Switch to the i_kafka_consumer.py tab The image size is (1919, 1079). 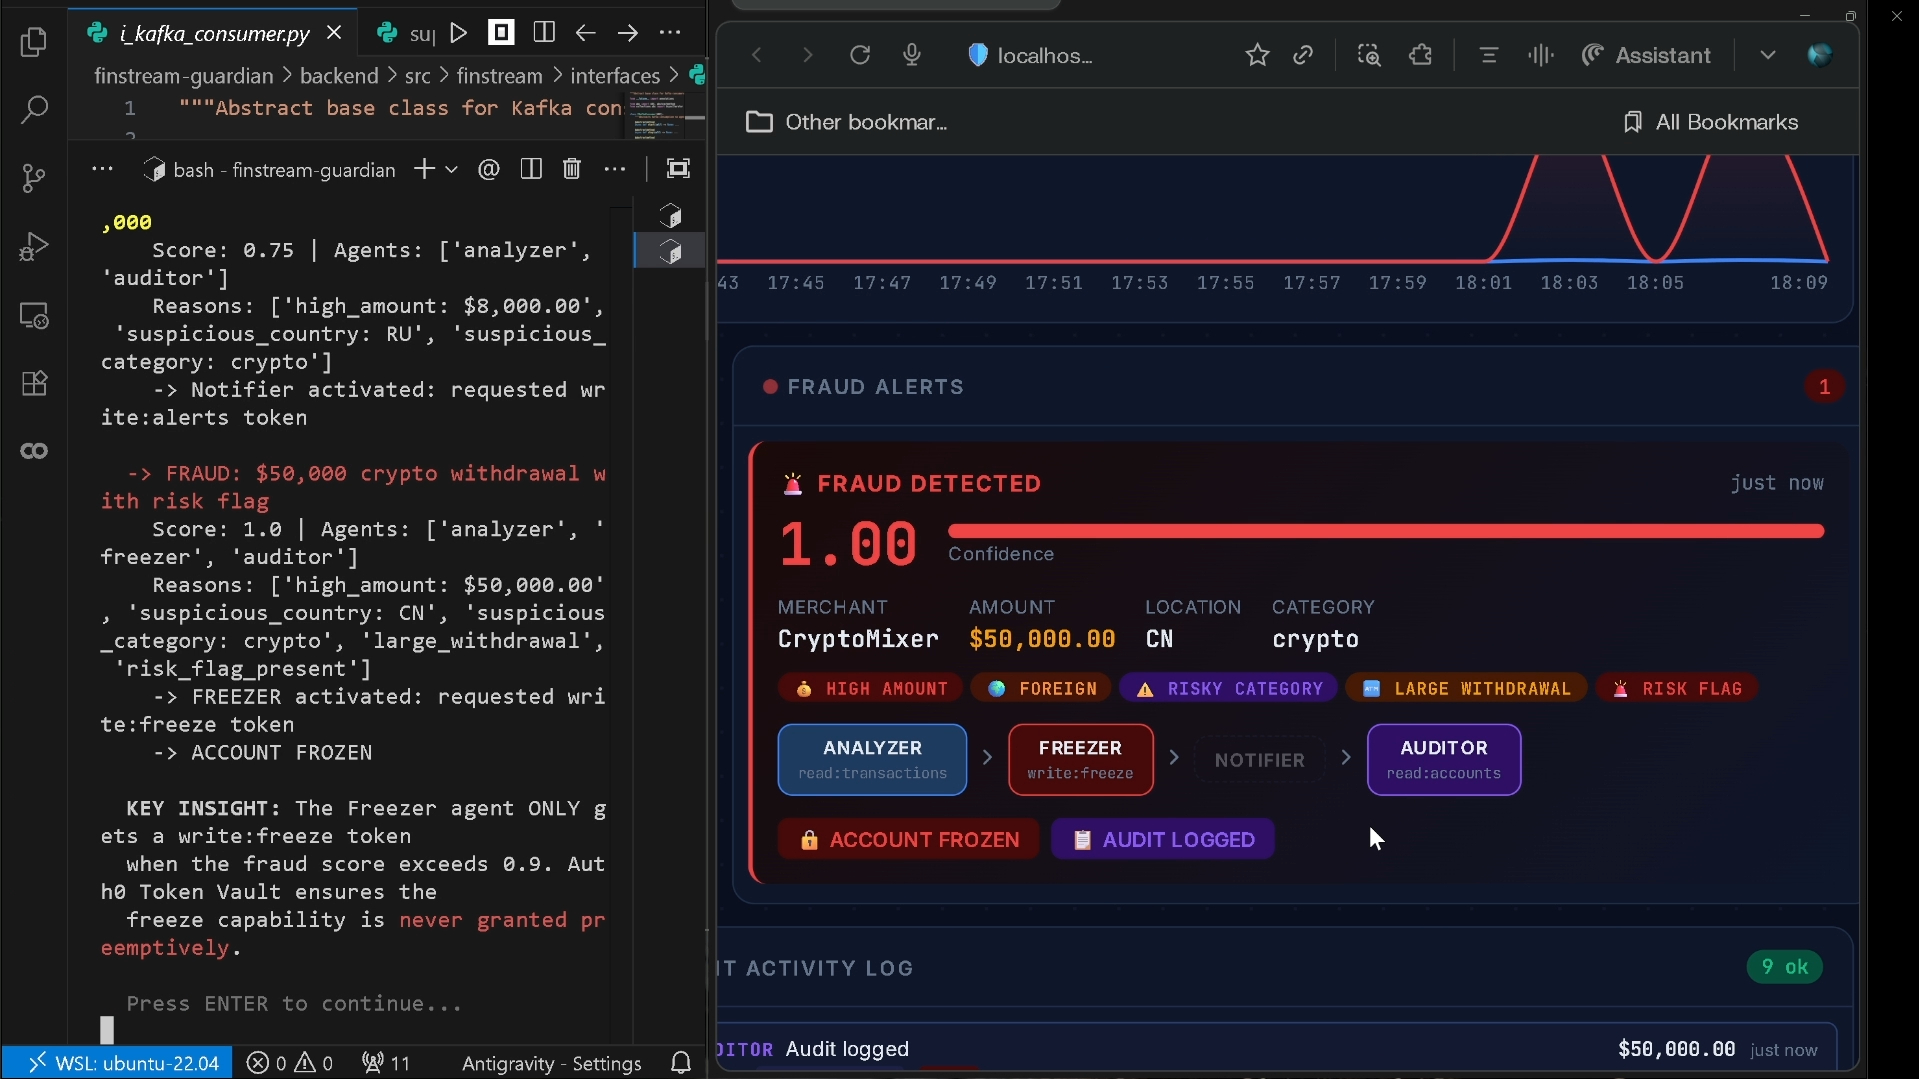click(213, 33)
